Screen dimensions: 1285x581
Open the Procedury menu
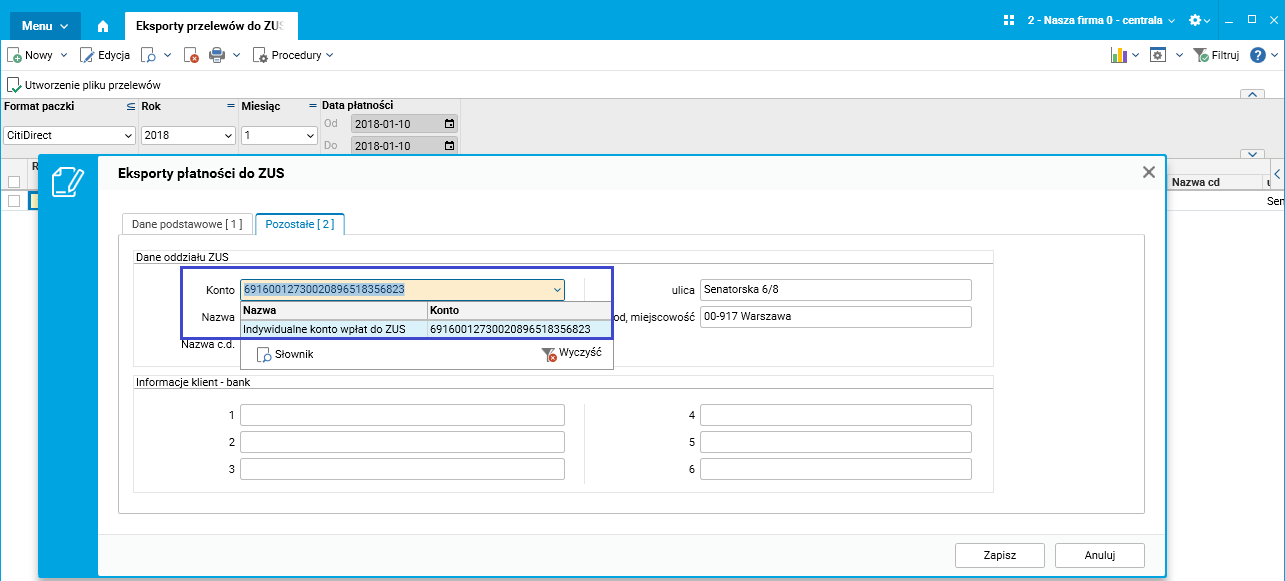click(293, 55)
